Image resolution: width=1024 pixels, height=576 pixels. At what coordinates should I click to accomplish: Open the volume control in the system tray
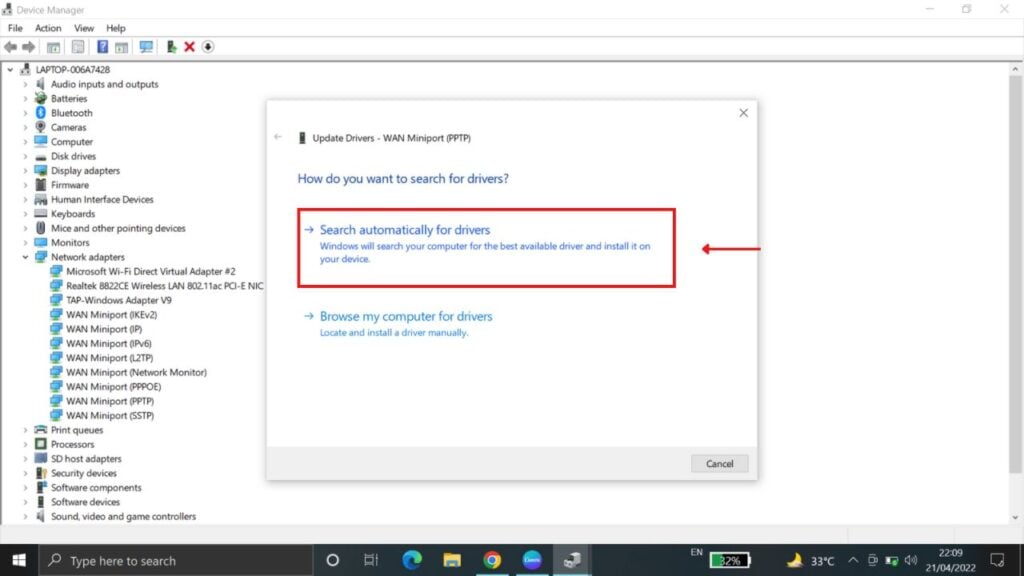pos(911,560)
